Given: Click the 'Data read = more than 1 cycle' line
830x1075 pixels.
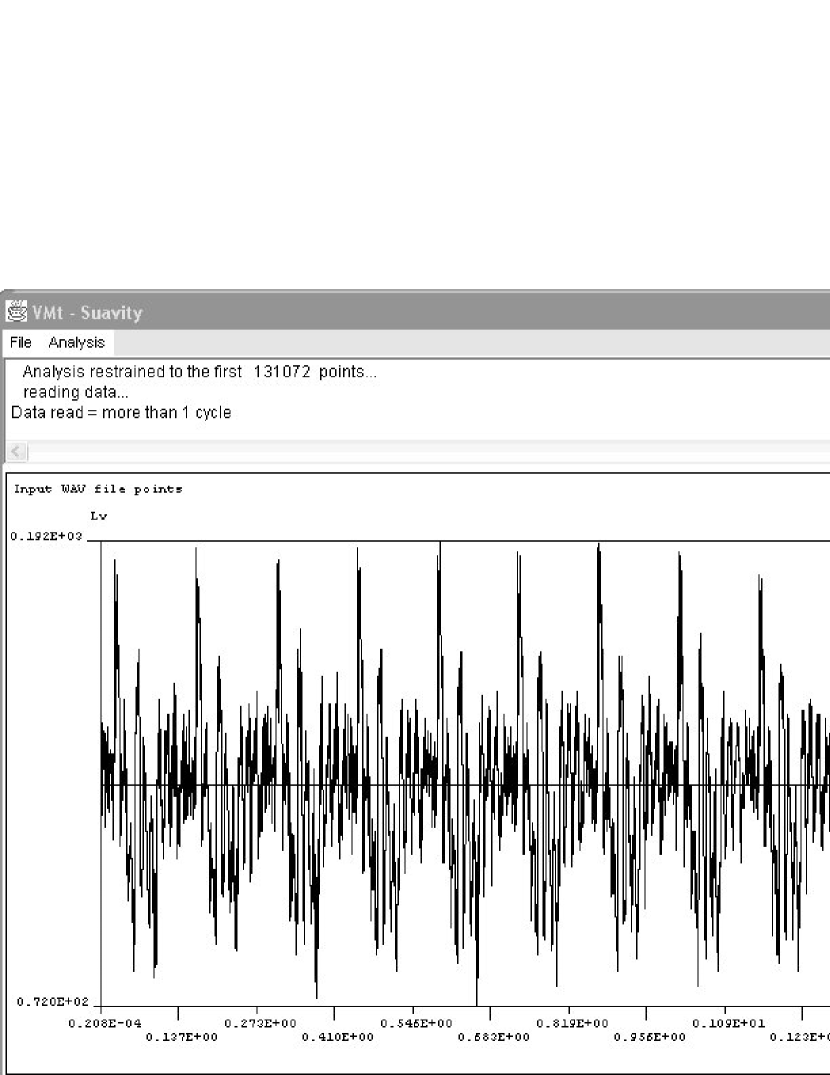Looking at the screenshot, I should click(x=121, y=413).
